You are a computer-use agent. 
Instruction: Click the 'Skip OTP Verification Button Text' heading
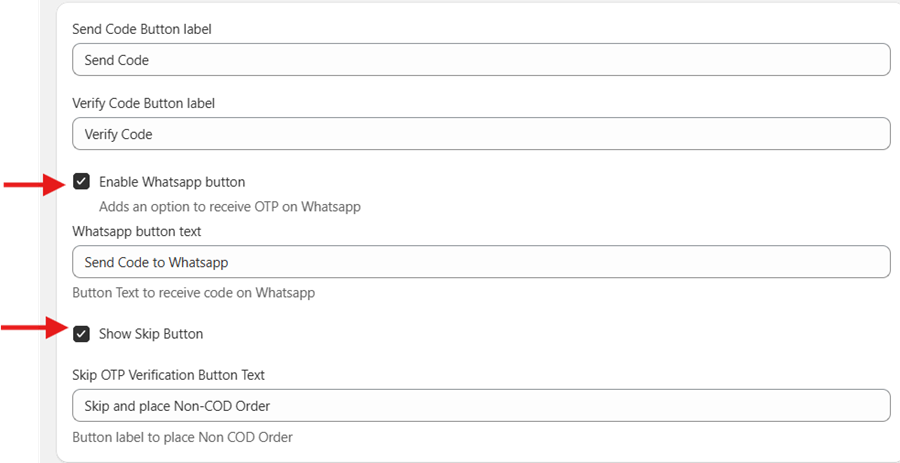[x=168, y=375]
